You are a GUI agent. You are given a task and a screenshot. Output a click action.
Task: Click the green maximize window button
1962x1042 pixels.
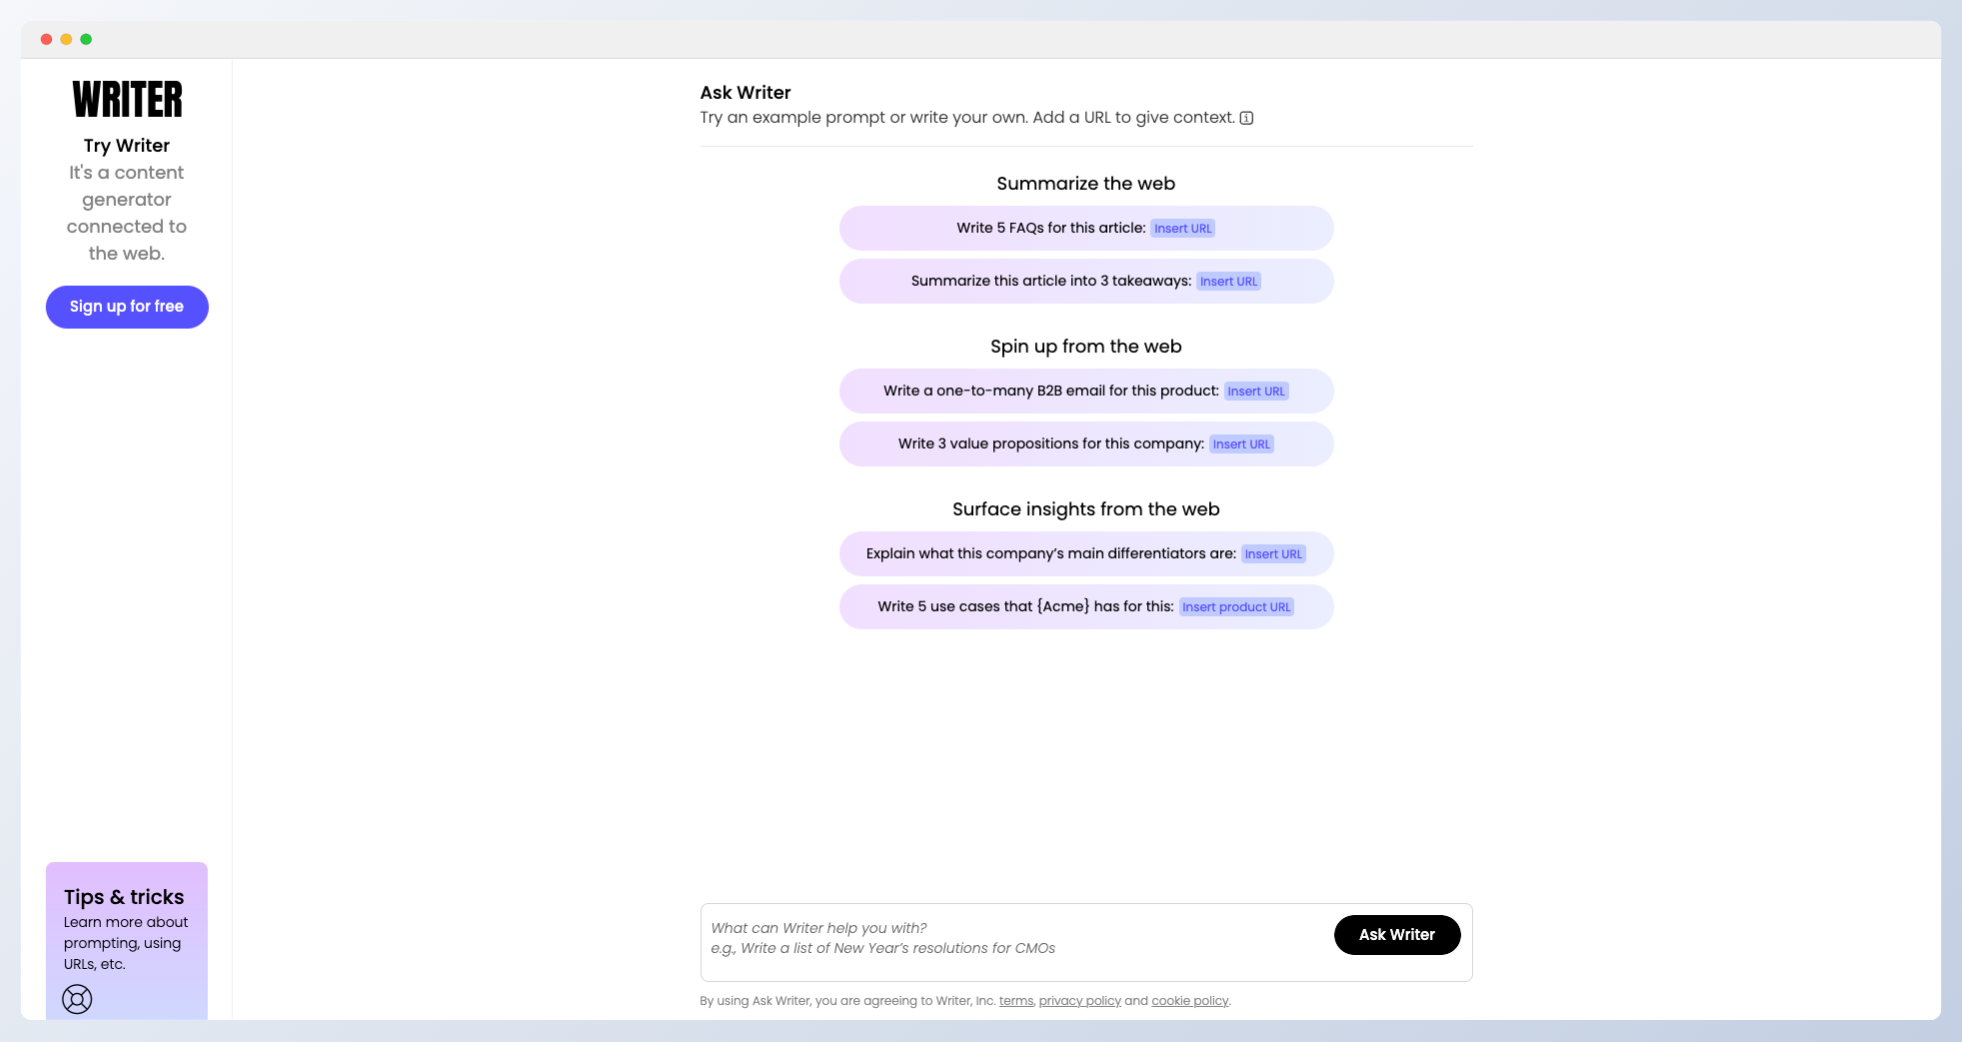pos(86,39)
